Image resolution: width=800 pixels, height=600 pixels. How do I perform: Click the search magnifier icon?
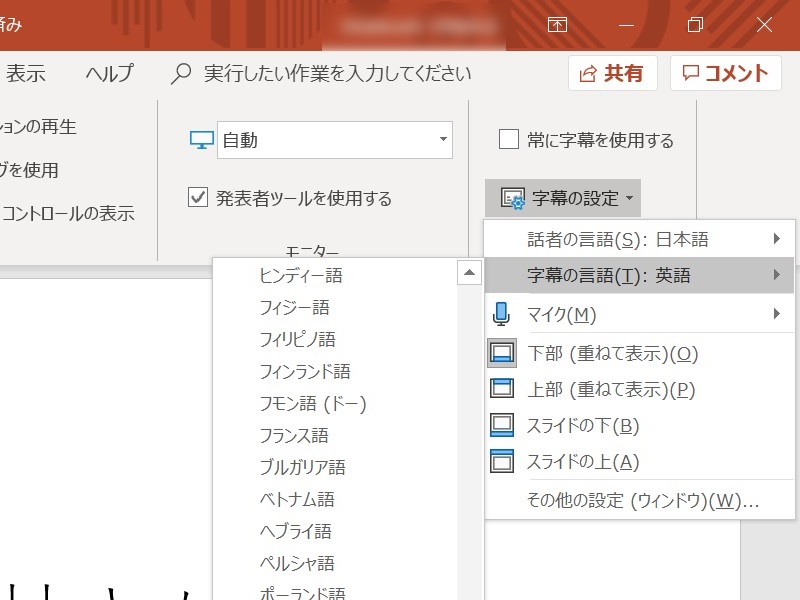coord(181,72)
